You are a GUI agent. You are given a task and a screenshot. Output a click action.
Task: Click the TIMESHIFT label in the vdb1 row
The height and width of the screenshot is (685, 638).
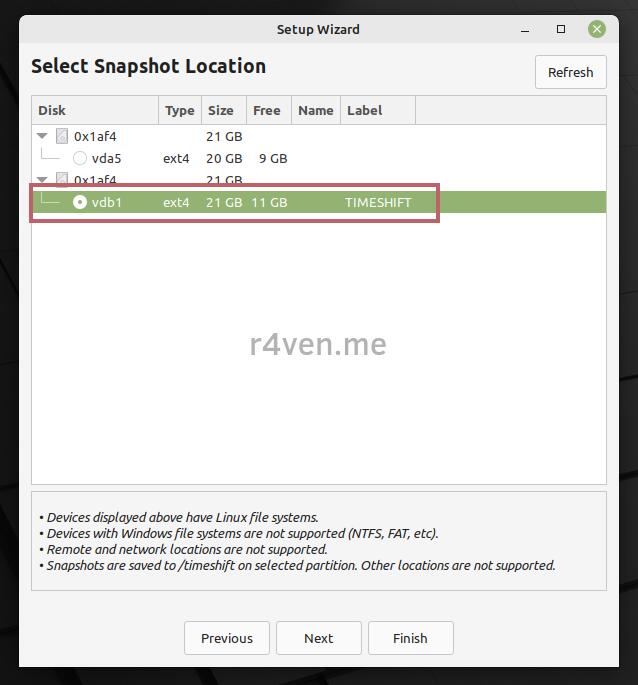378,202
